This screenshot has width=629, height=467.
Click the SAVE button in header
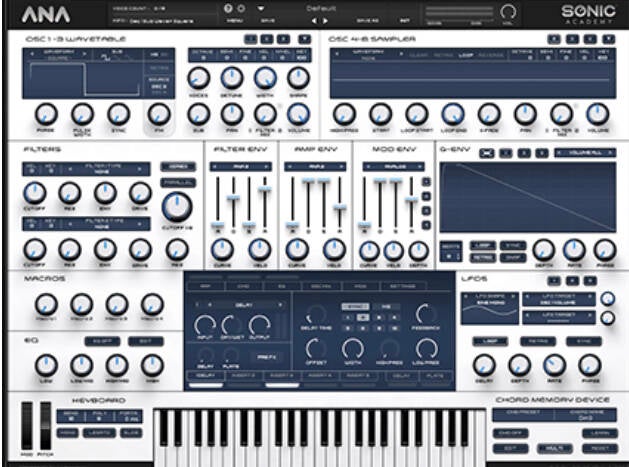(268, 20)
